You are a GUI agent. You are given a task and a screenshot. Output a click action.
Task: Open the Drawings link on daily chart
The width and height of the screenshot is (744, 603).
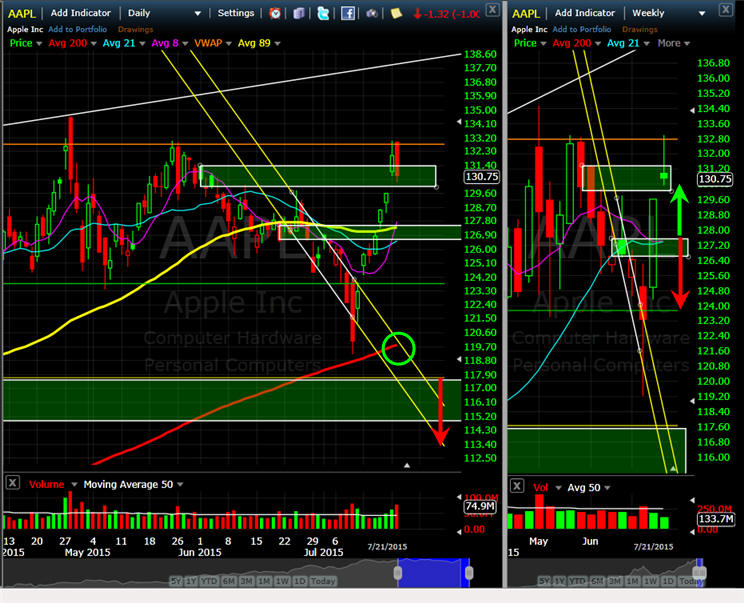click(135, 29)
